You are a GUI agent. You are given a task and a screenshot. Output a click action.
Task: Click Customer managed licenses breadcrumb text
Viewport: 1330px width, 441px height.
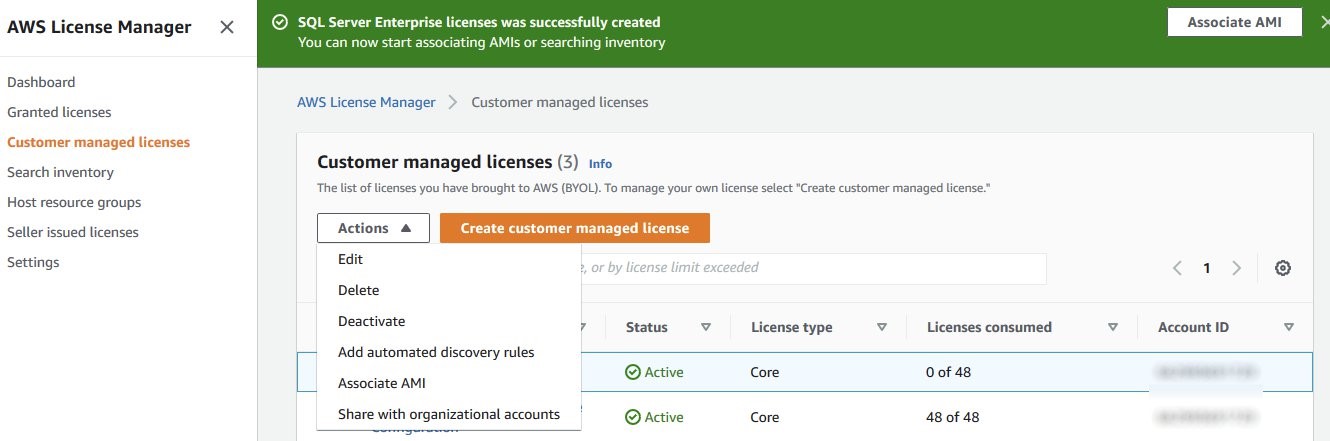tap(560, 102)
